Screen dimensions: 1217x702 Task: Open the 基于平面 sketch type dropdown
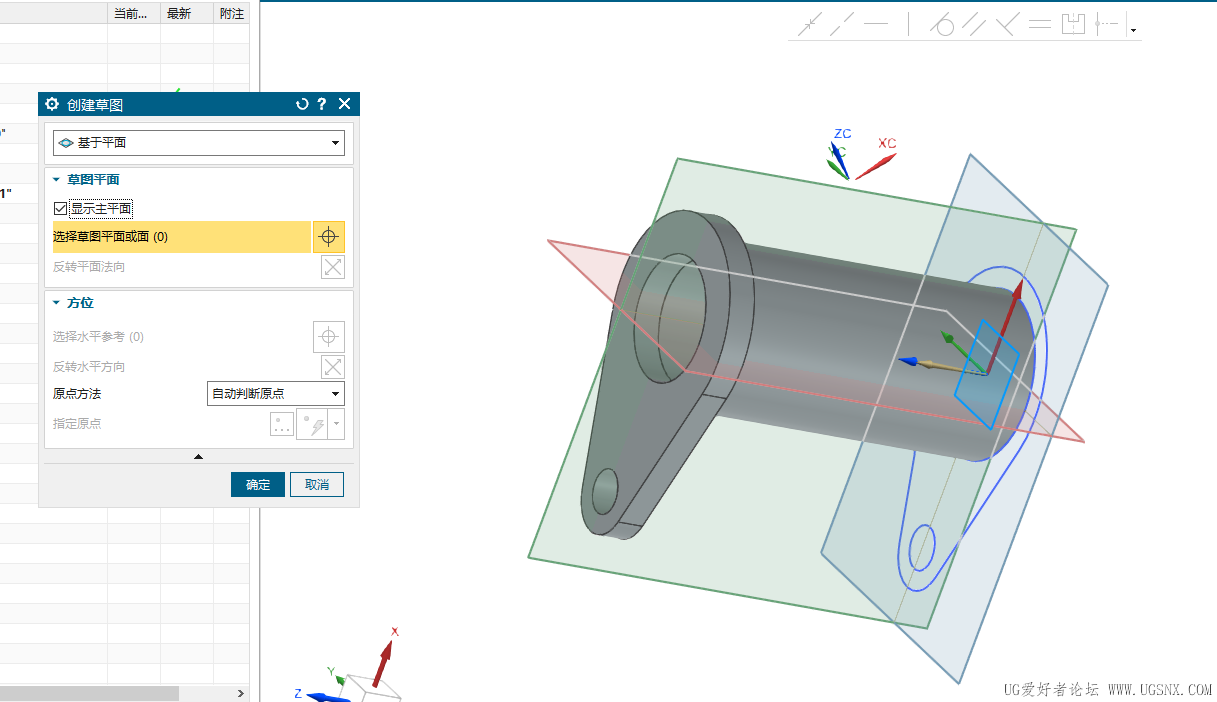tap(199, 143)
